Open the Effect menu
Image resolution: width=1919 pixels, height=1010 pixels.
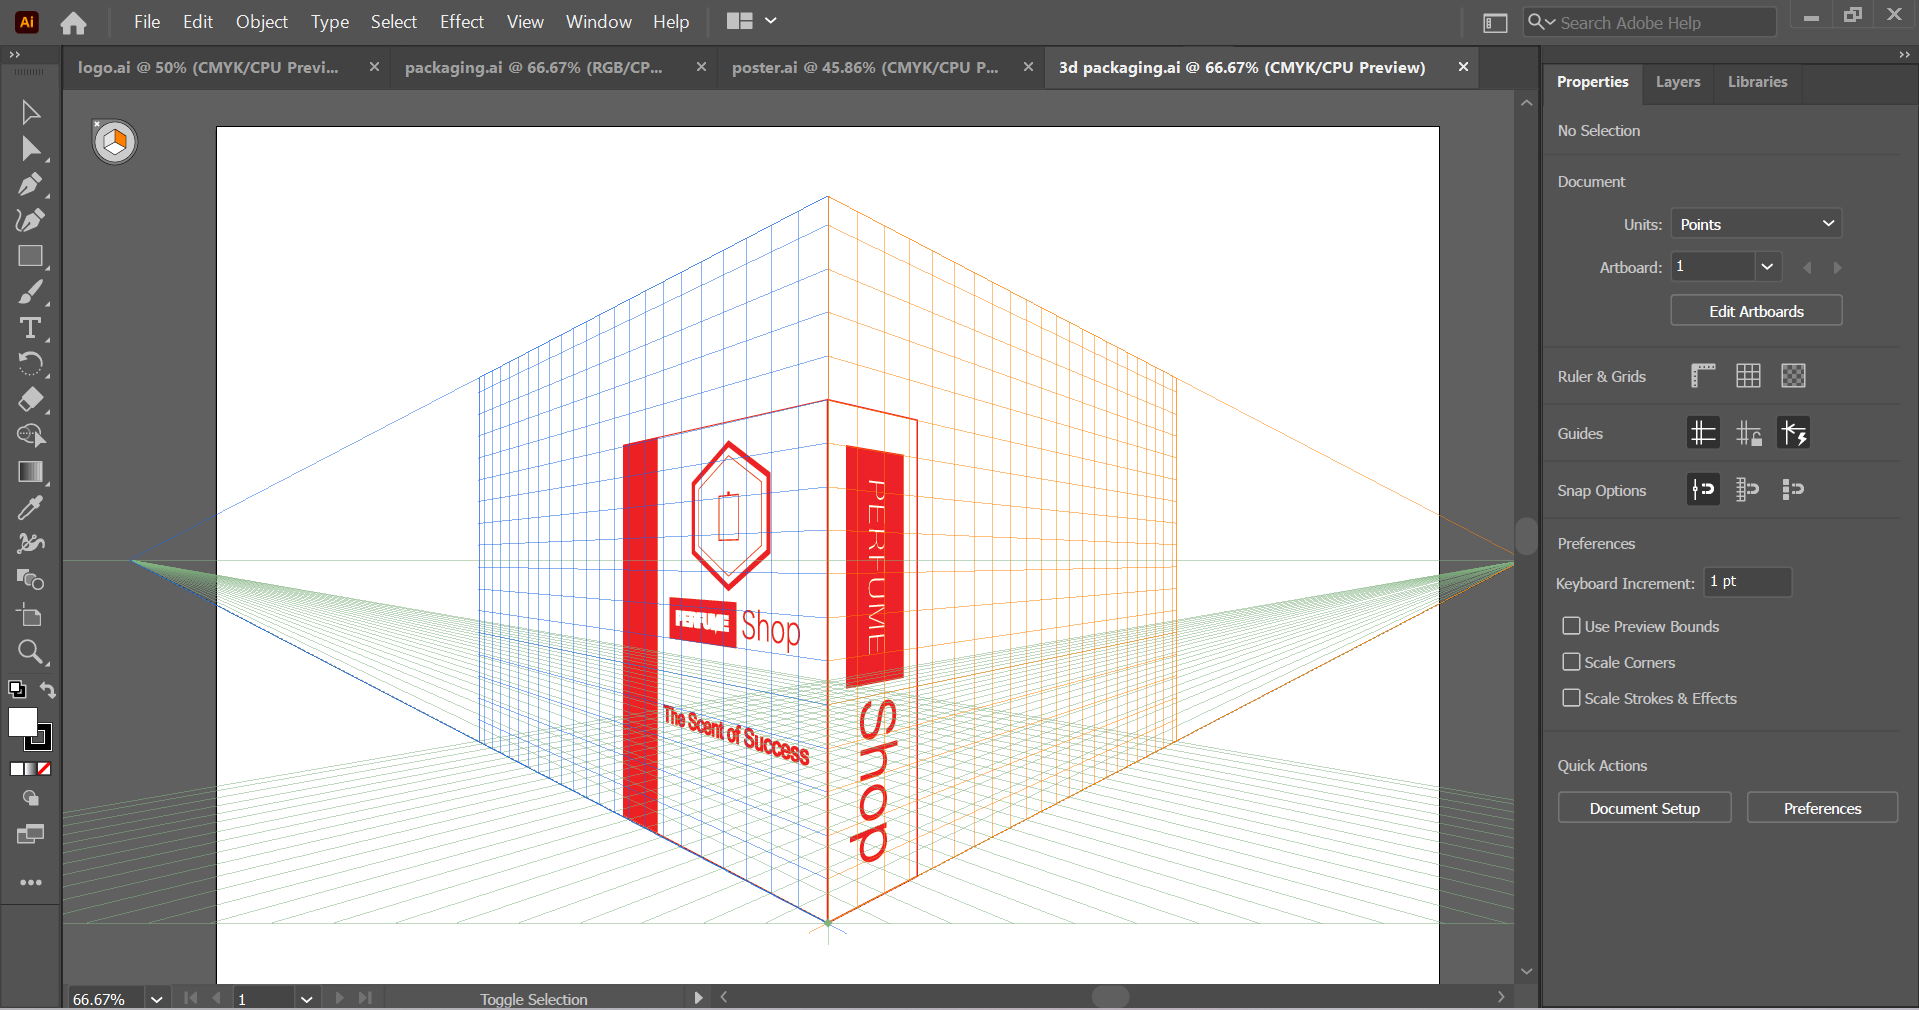click(462, 22)
